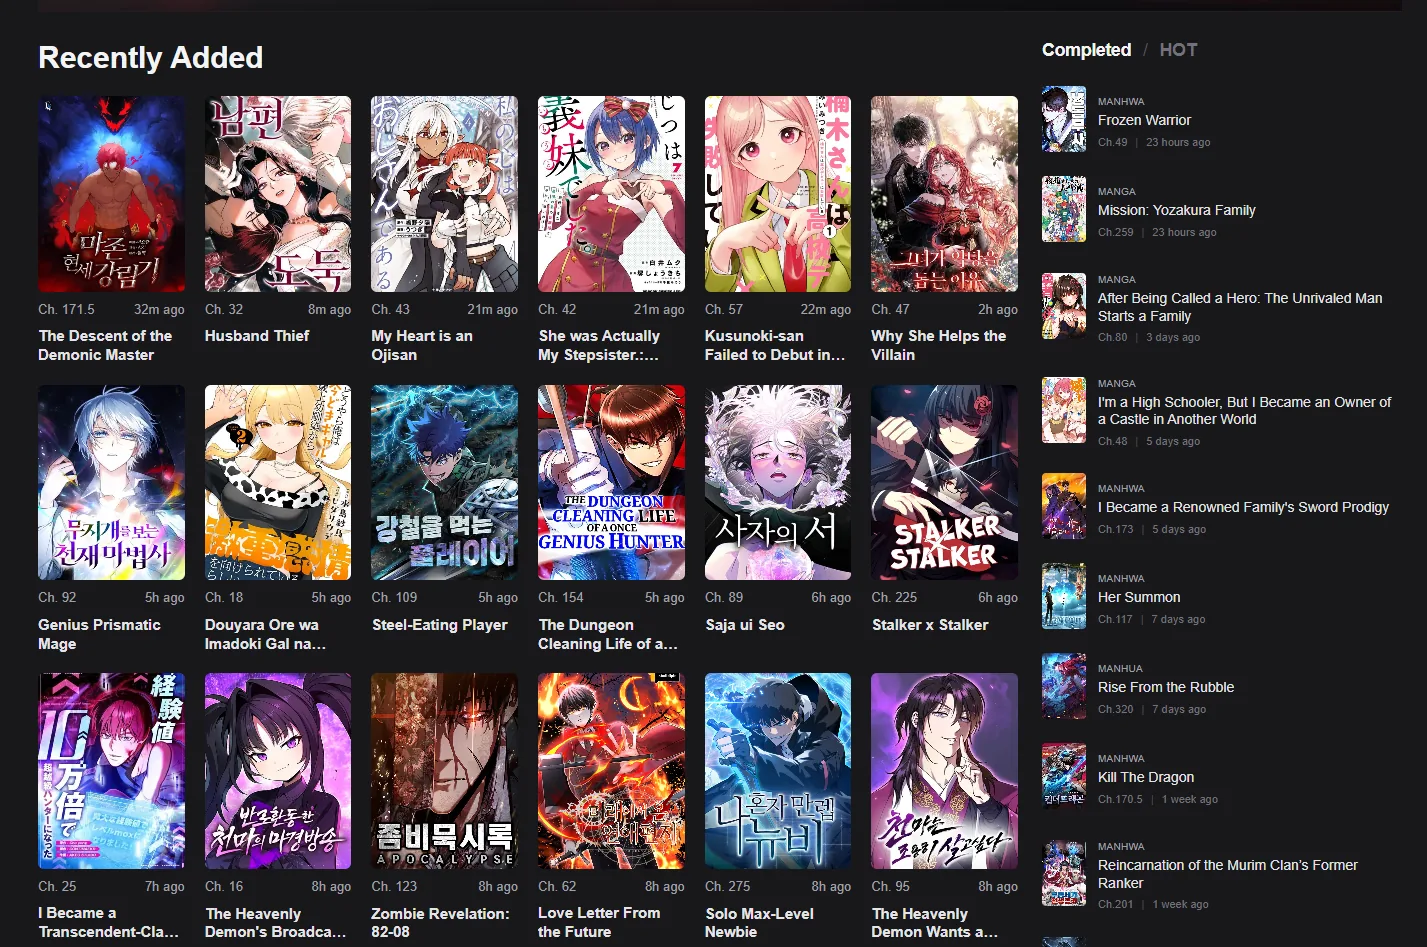The width and height of the screenshot is (1427, 947).
Task: Click the Husband Thief title link
Action: [x=257, y=336]
